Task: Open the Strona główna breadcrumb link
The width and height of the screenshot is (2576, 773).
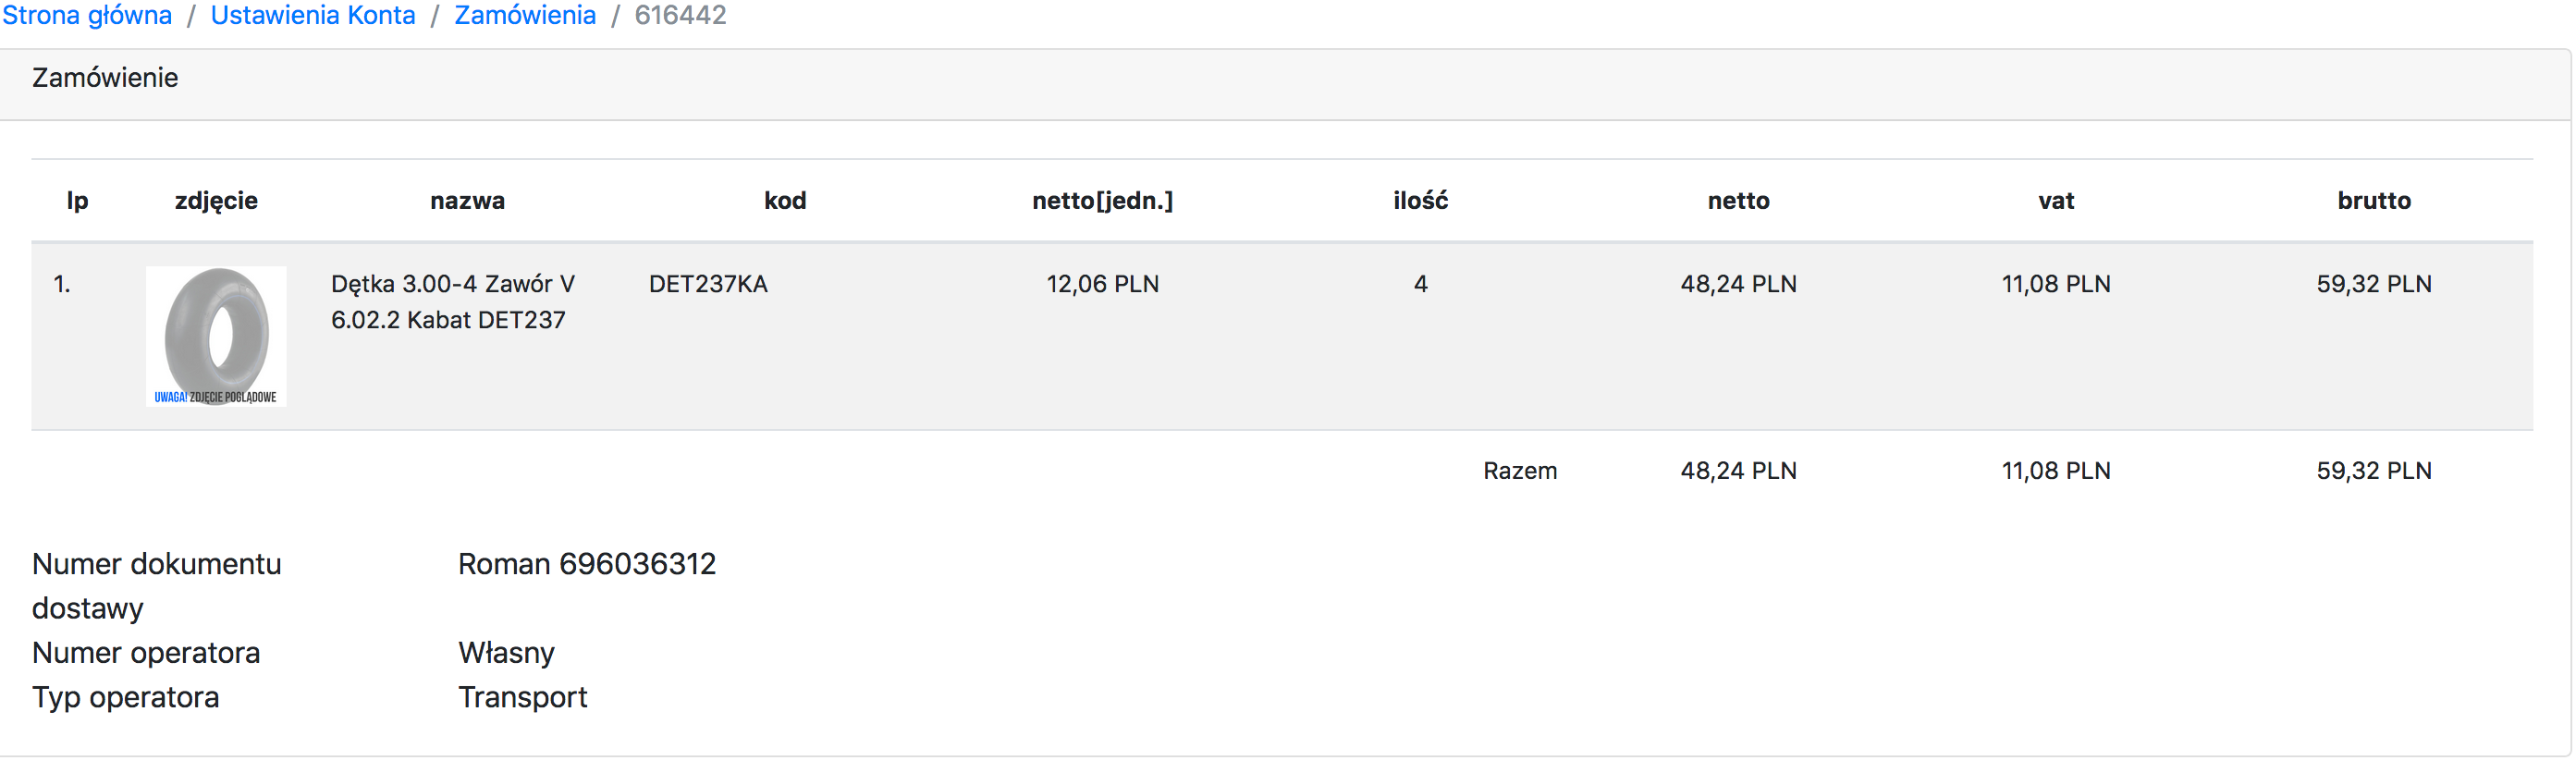Action: click(87, 16)
